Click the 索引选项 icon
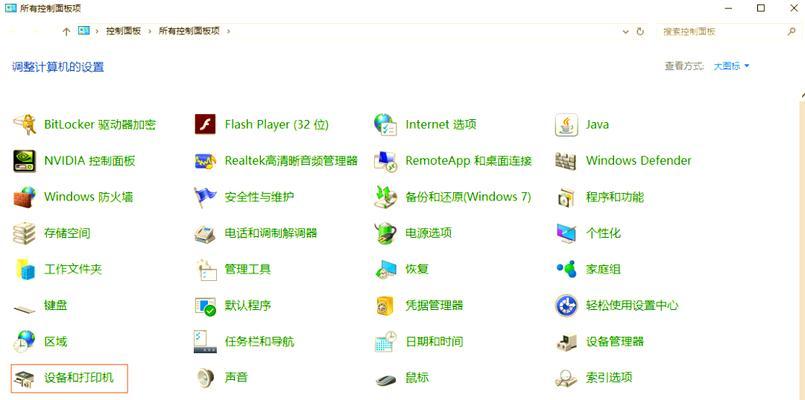This screenshot has height=400, width=805. point(566,379)
